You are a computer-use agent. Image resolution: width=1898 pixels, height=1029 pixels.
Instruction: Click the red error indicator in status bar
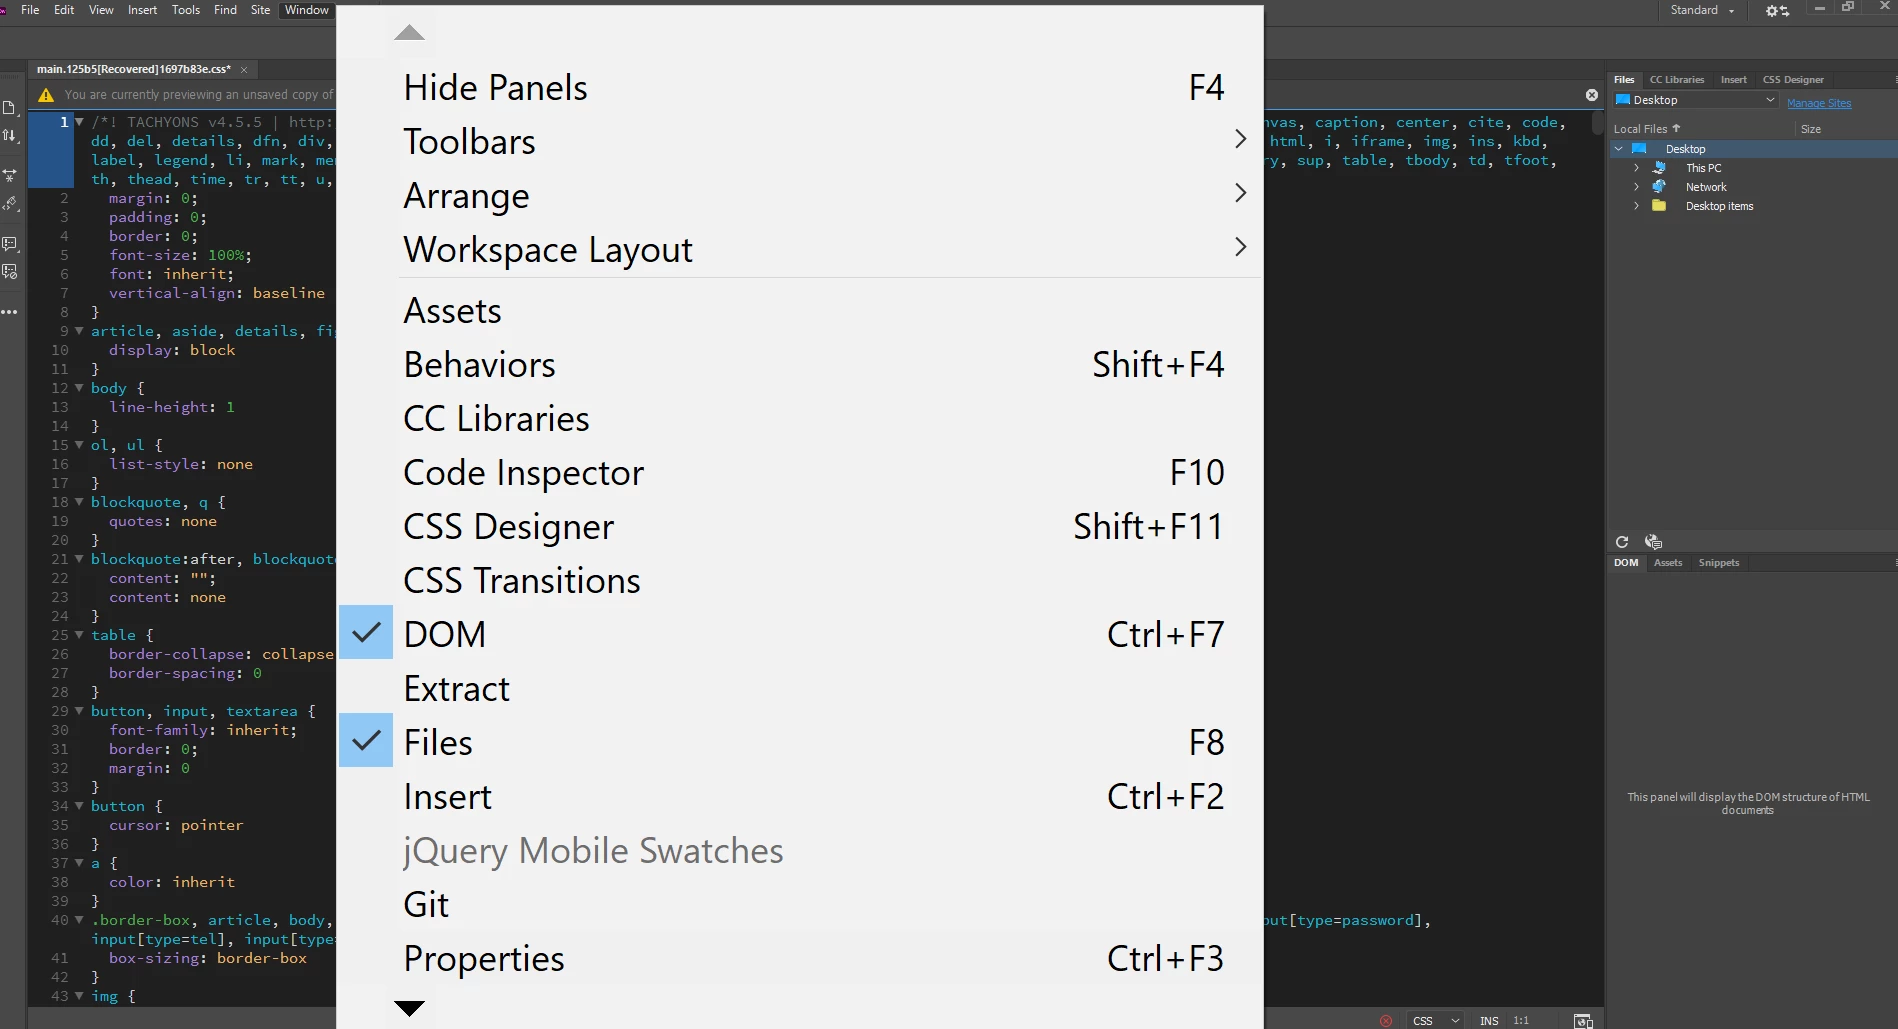tap(1386, 1021)
